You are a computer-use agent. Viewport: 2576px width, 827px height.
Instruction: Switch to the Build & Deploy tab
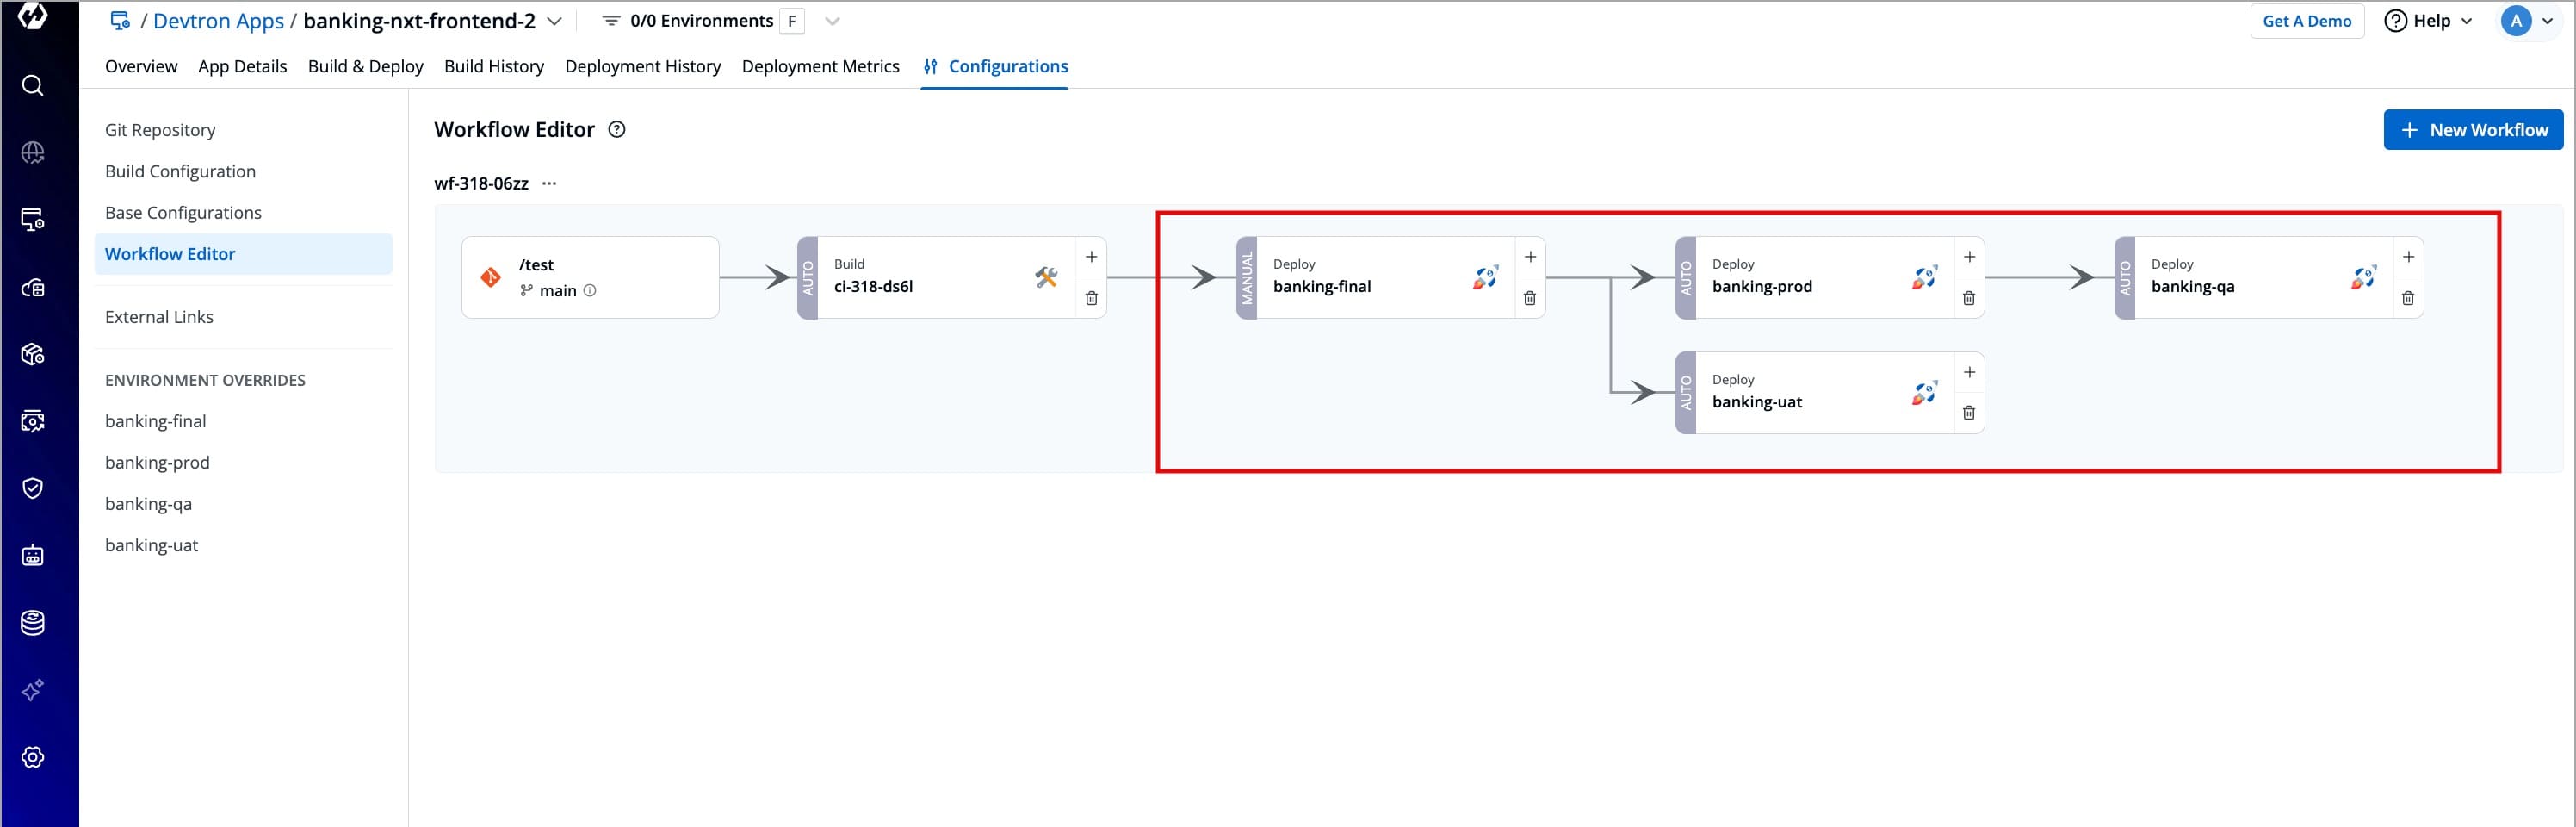pyautogui.click(x=365, y=66)
